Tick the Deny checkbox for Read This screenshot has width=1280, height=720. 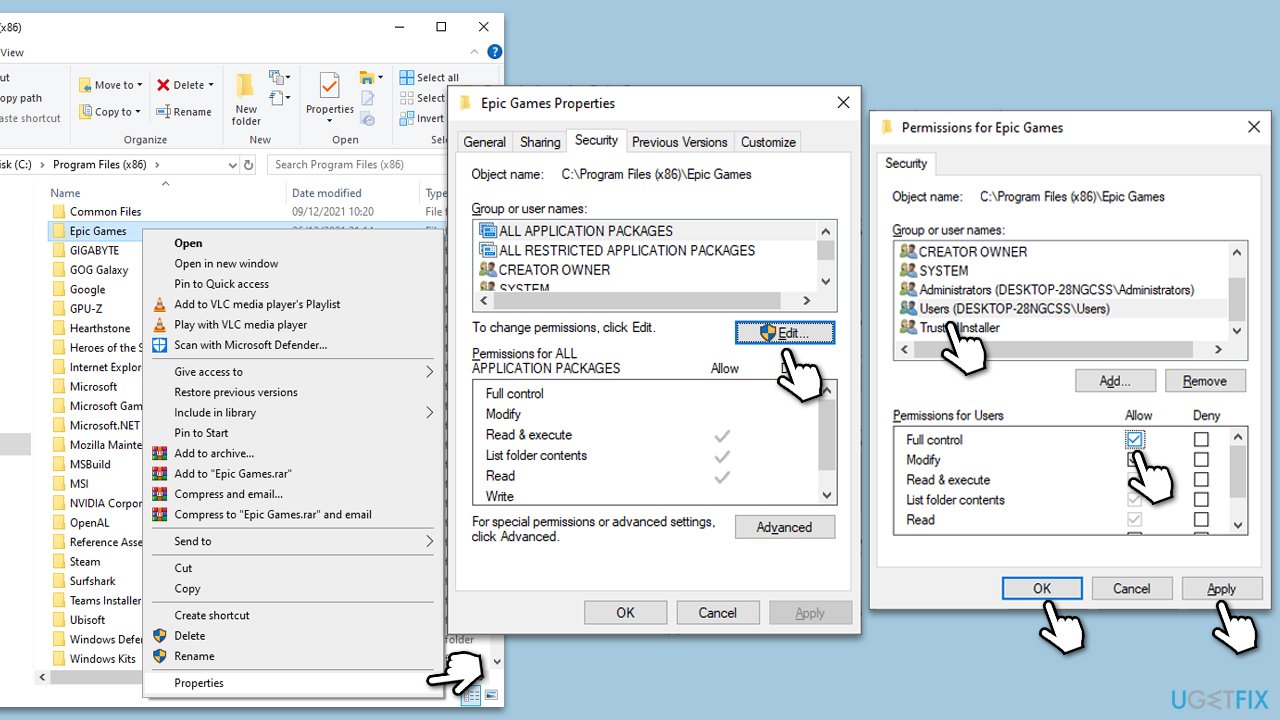[x=1201, y=520]
